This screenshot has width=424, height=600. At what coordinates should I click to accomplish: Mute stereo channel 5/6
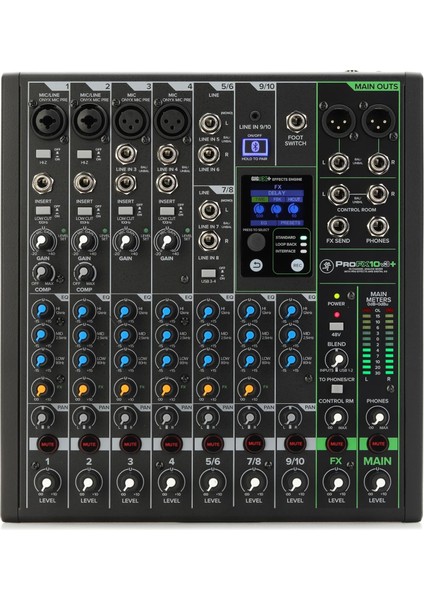[x=213, y=444]
